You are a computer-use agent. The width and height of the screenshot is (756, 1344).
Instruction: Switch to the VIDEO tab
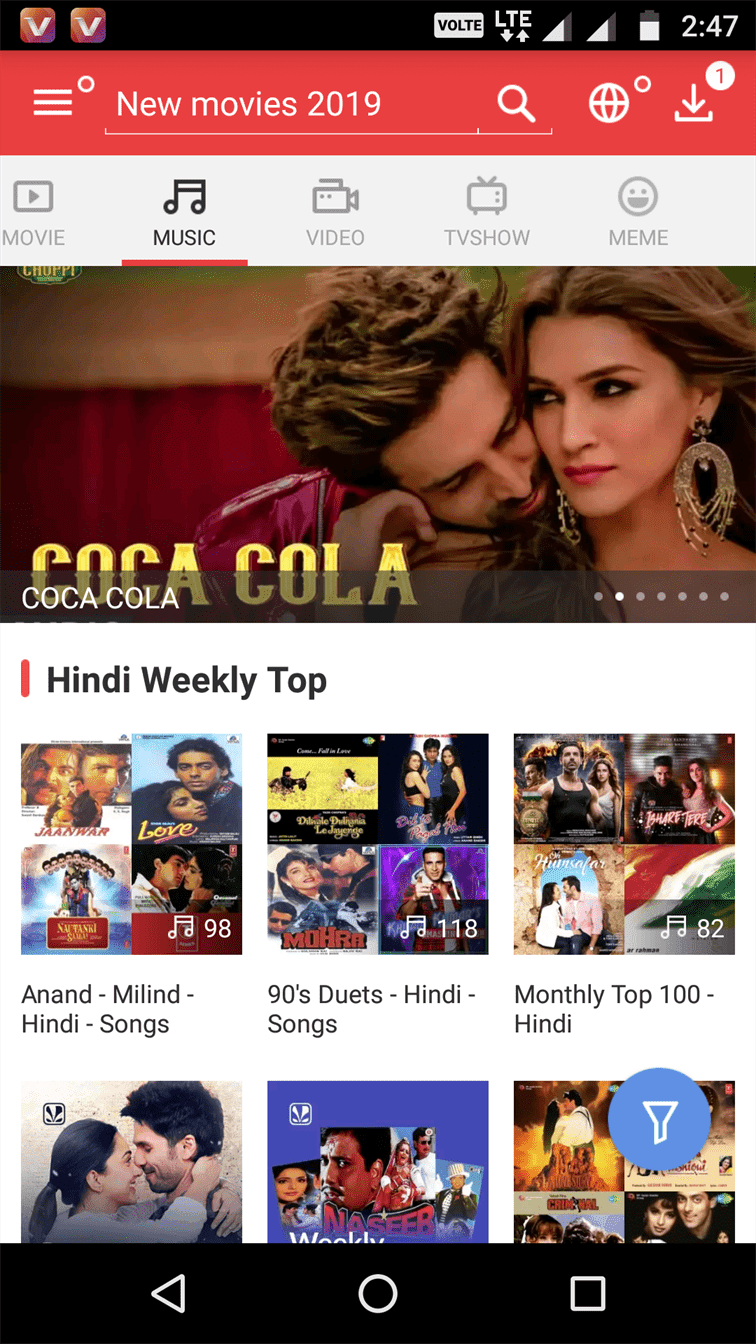point(335,212)
